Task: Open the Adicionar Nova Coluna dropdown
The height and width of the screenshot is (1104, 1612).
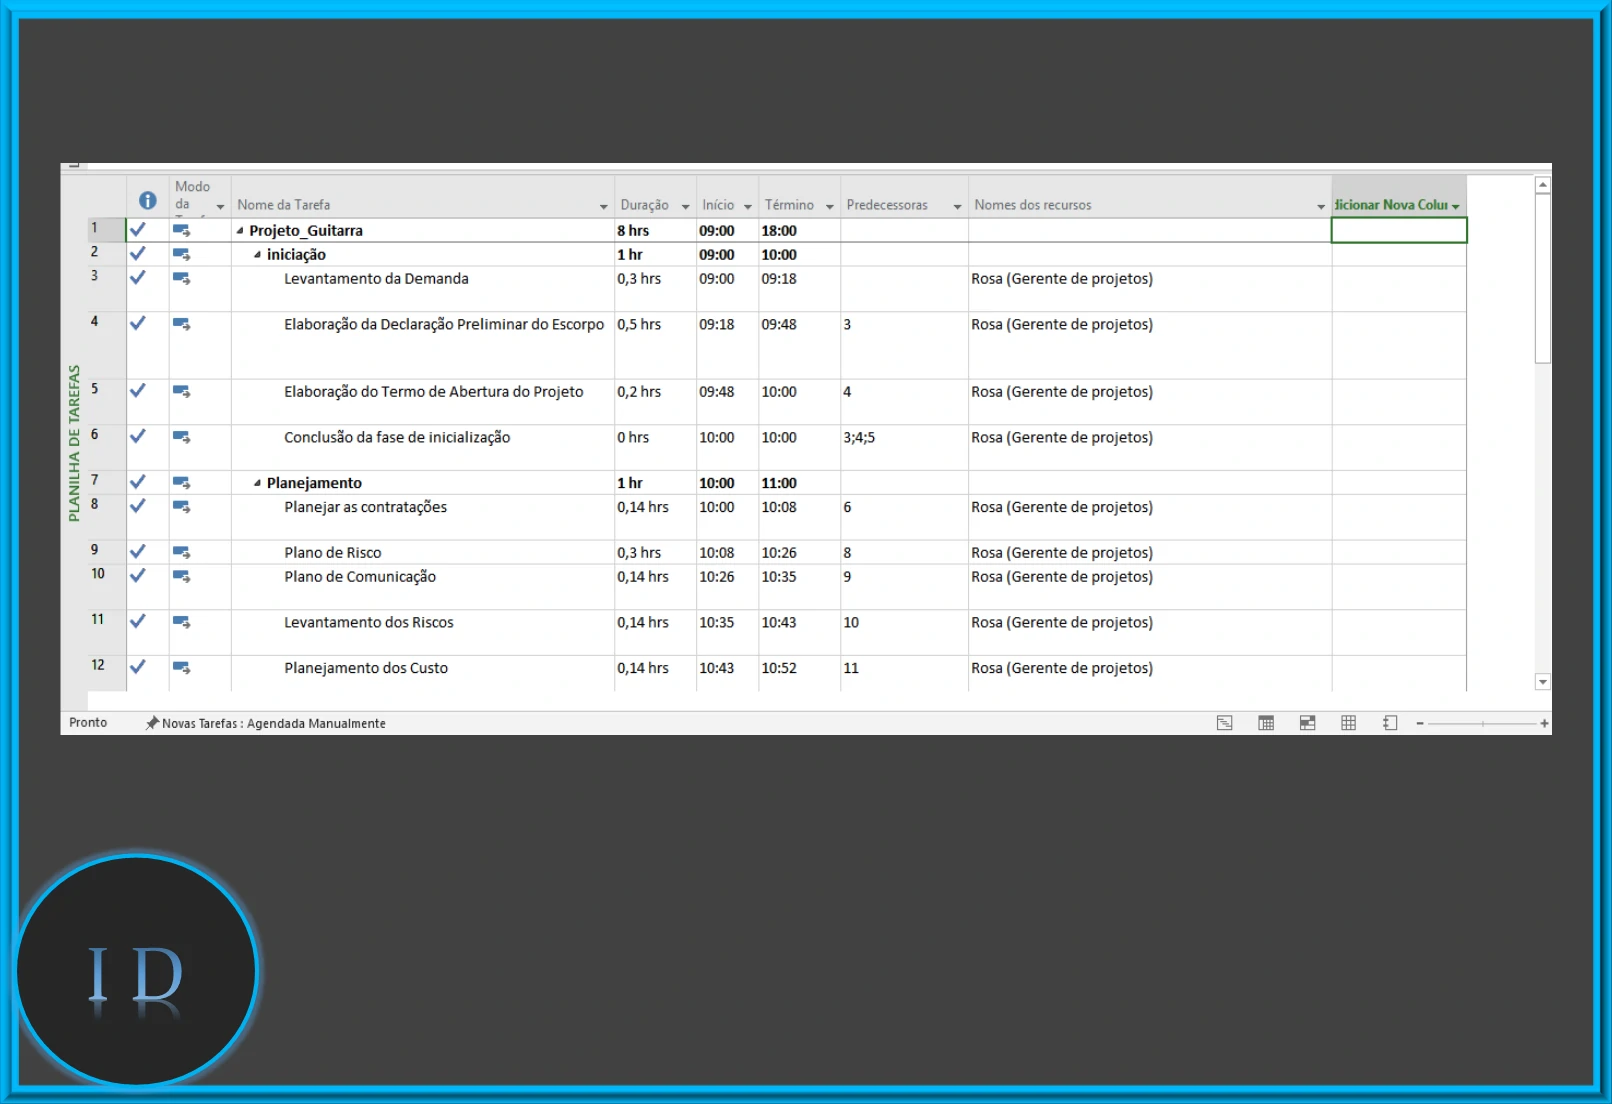Action: click(x=1456, y=206)
